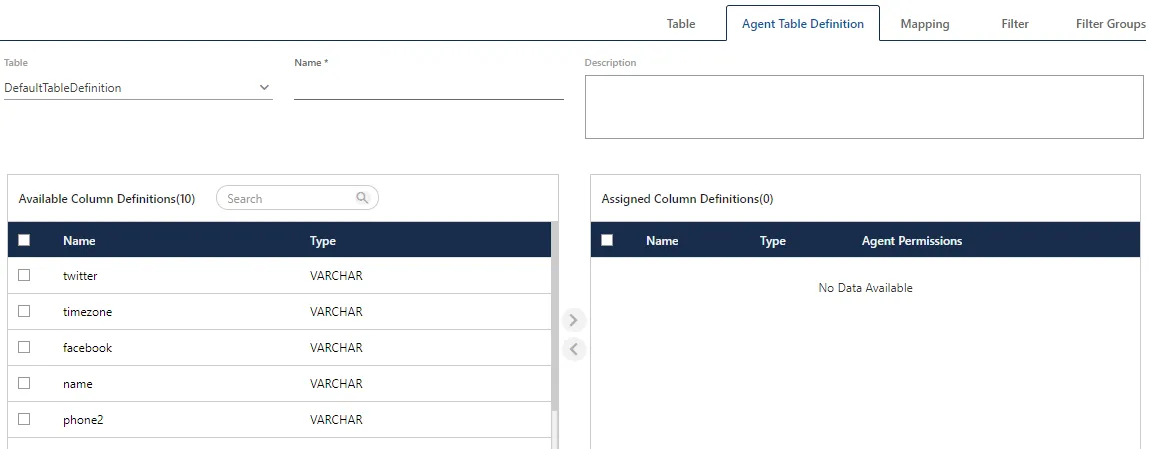Click Available Column Definitions(10) heading

tap(107, 198)
